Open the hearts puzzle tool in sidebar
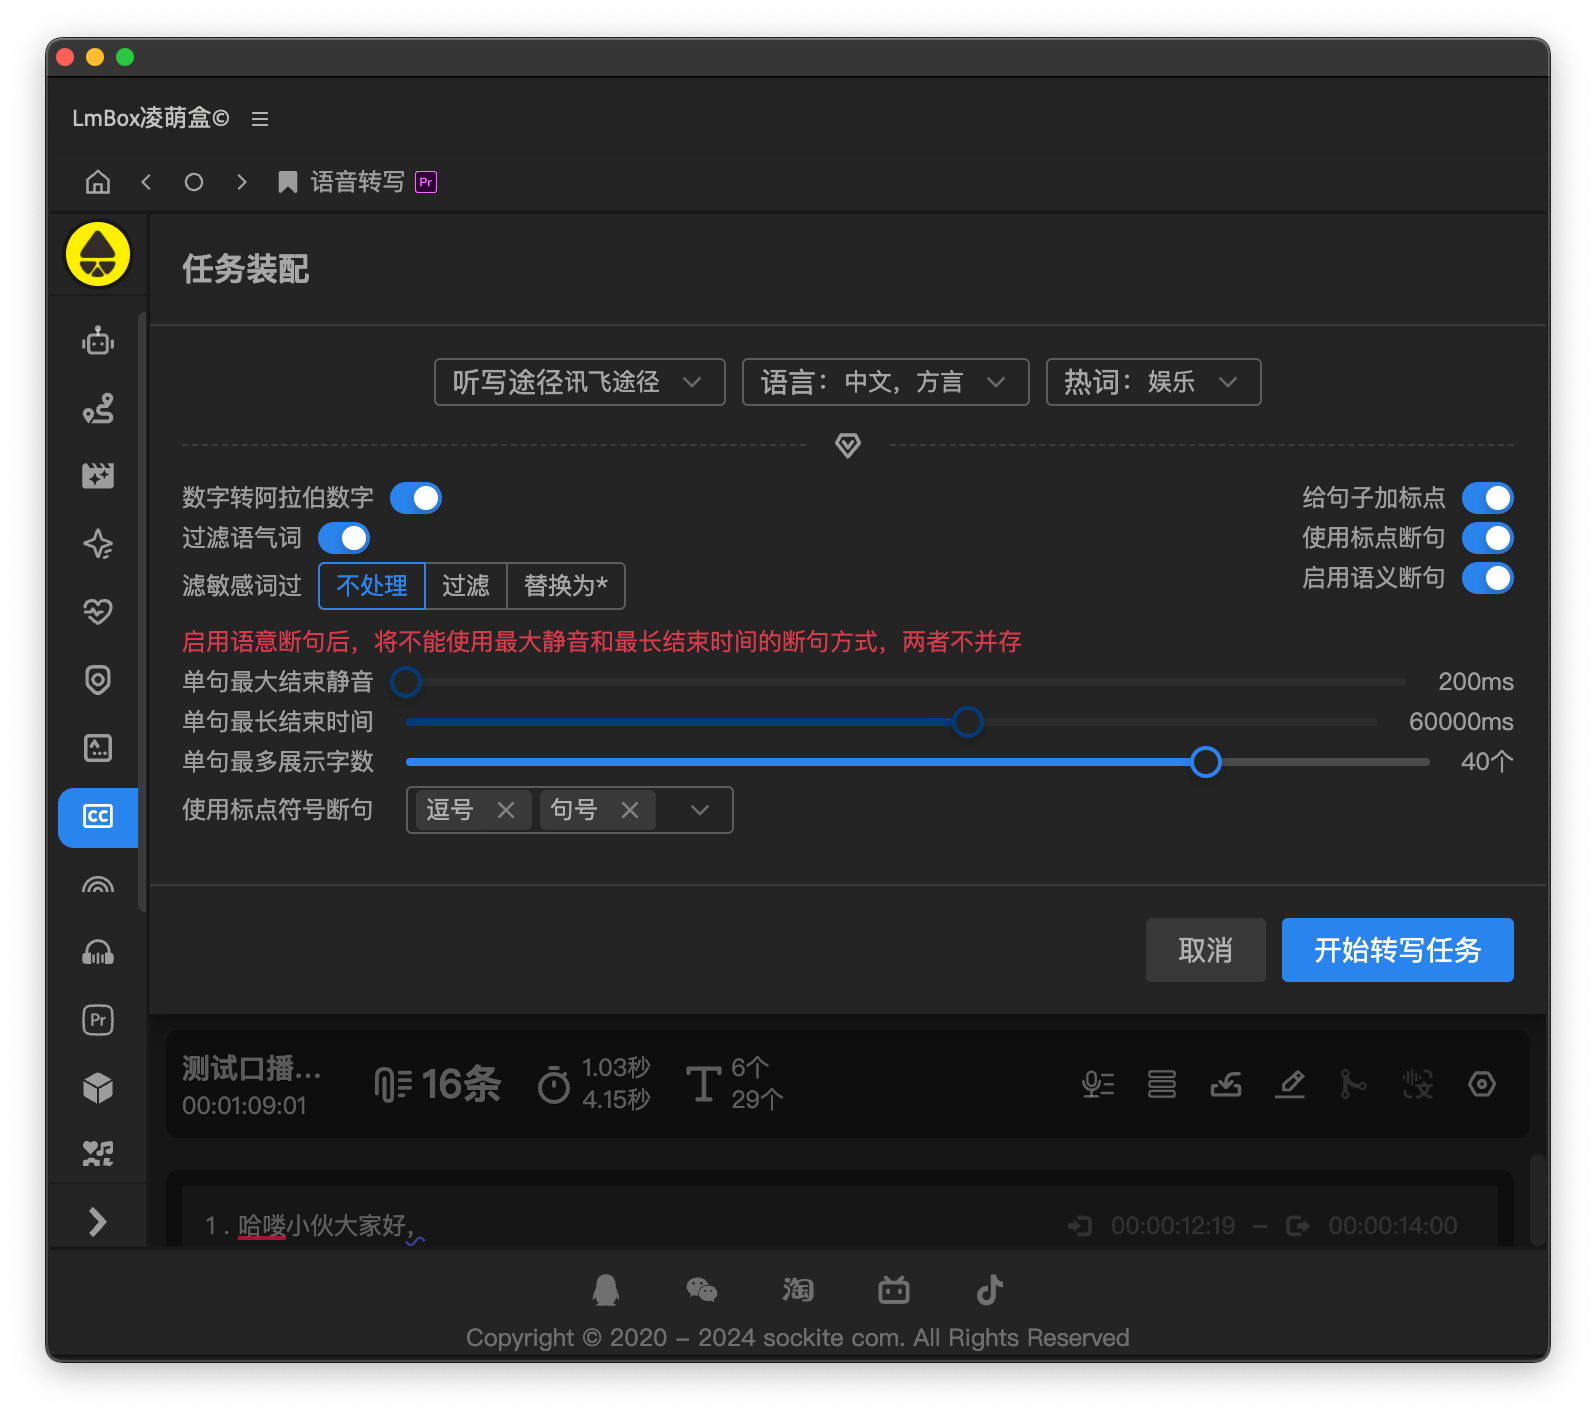This screenshot has width=1596, height=1416. click(98, 1155)
